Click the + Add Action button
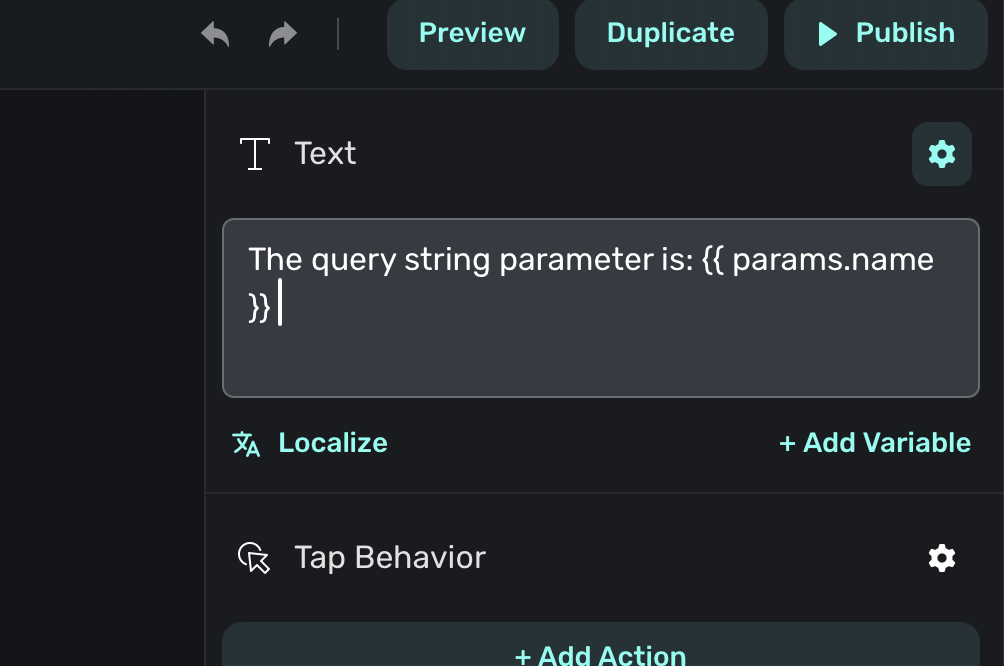The height and width of the screenshot is (666, 1004). tap(600, 652)
